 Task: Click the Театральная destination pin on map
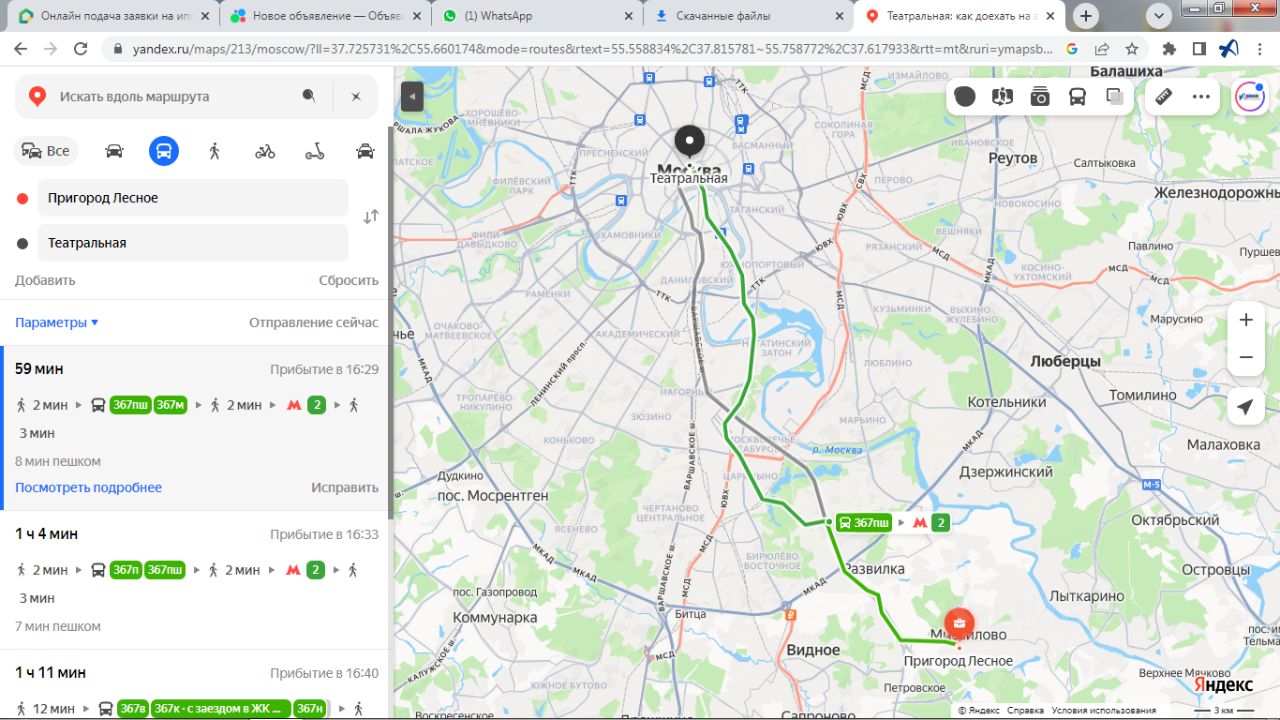[x=689, y=143]
